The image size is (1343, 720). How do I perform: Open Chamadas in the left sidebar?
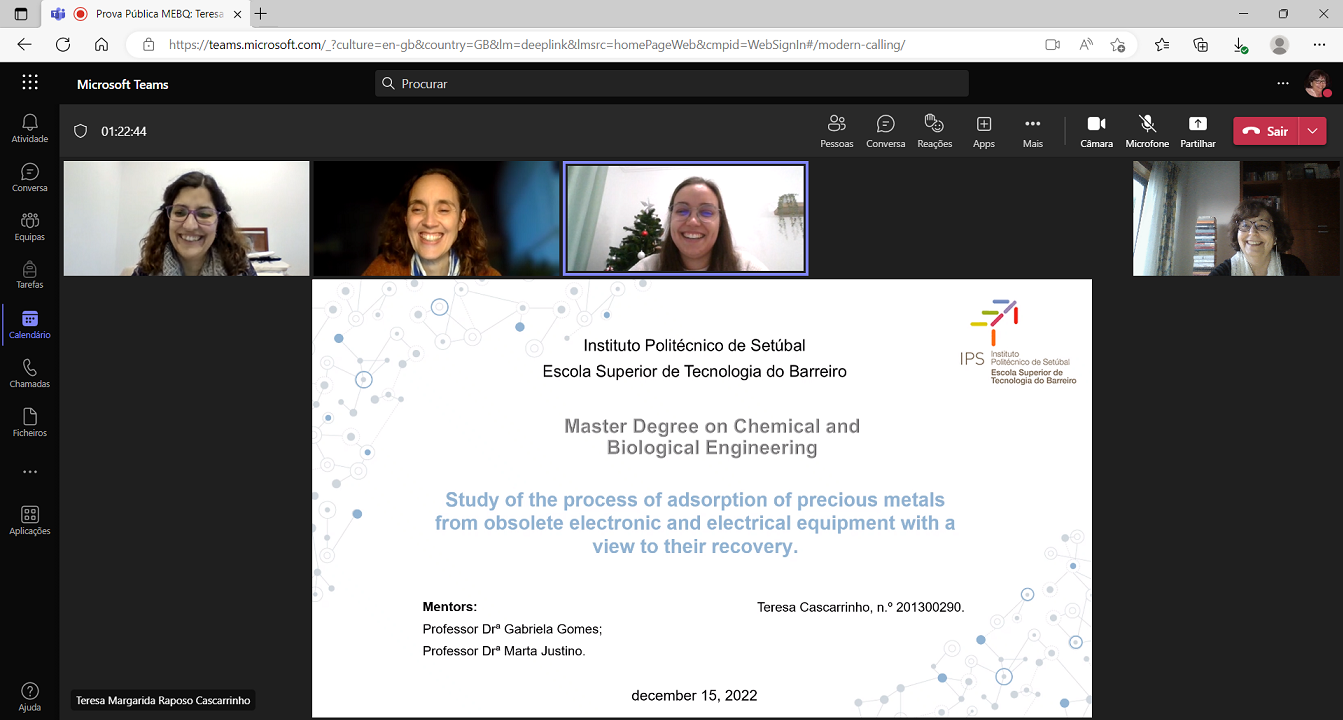(30, 374)
